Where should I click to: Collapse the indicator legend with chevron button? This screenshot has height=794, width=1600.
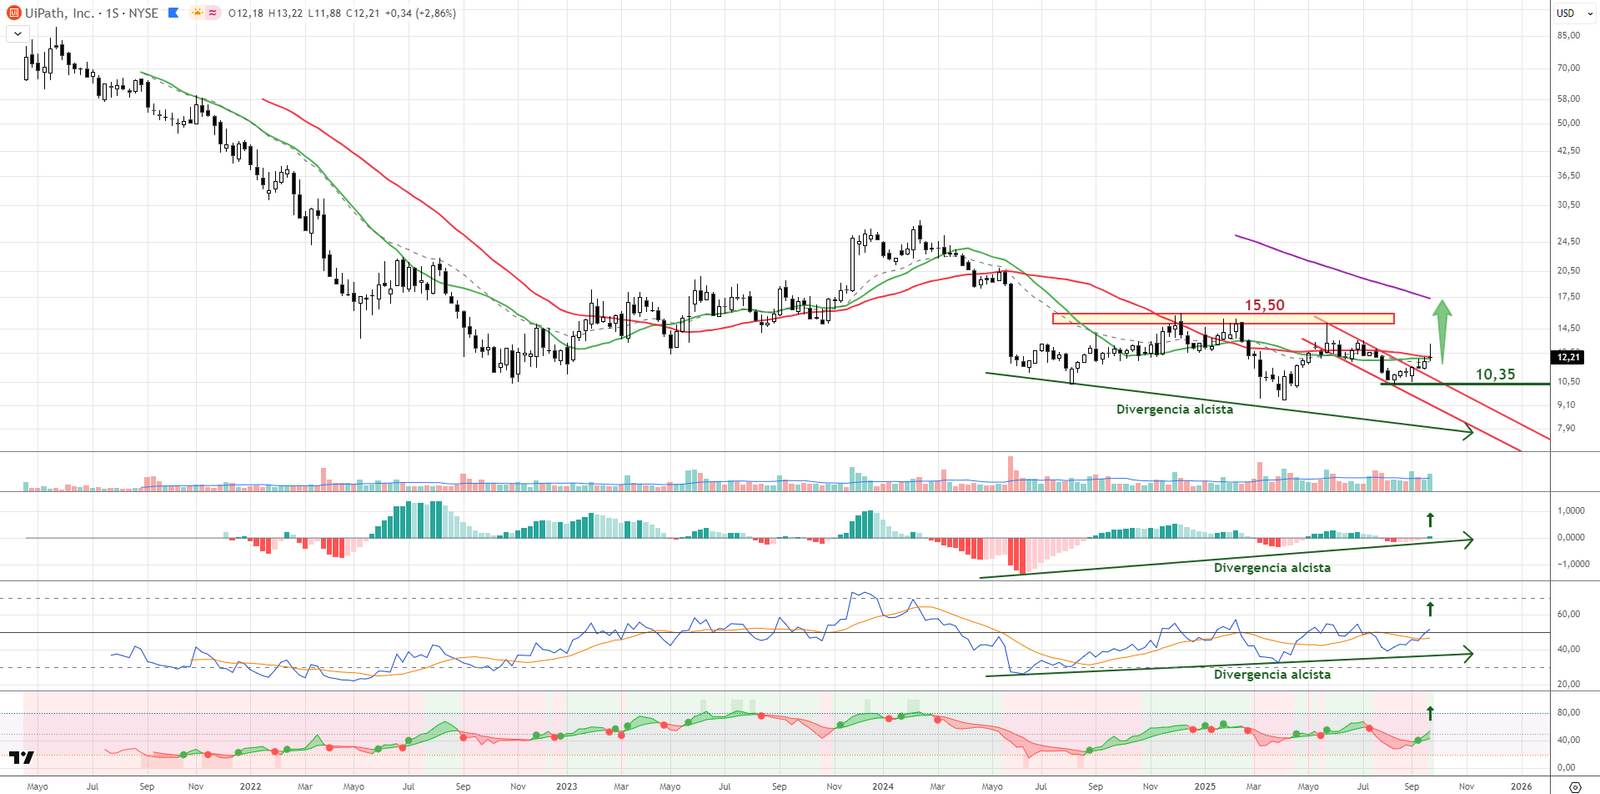18,33
